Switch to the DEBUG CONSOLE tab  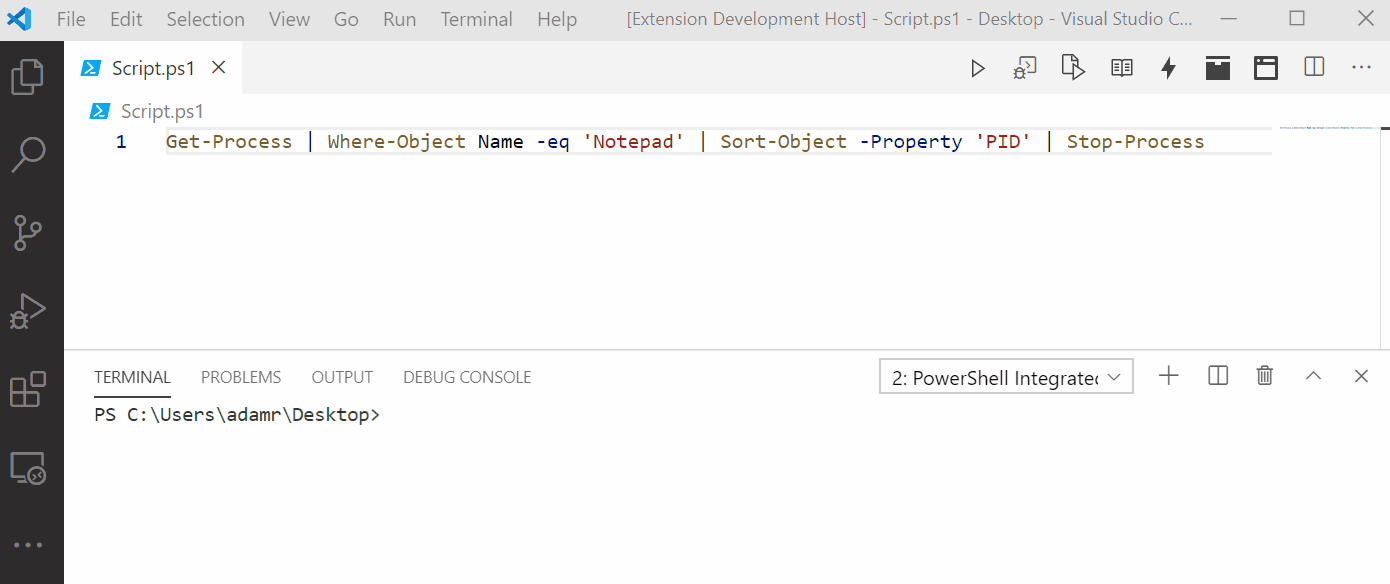467,377
